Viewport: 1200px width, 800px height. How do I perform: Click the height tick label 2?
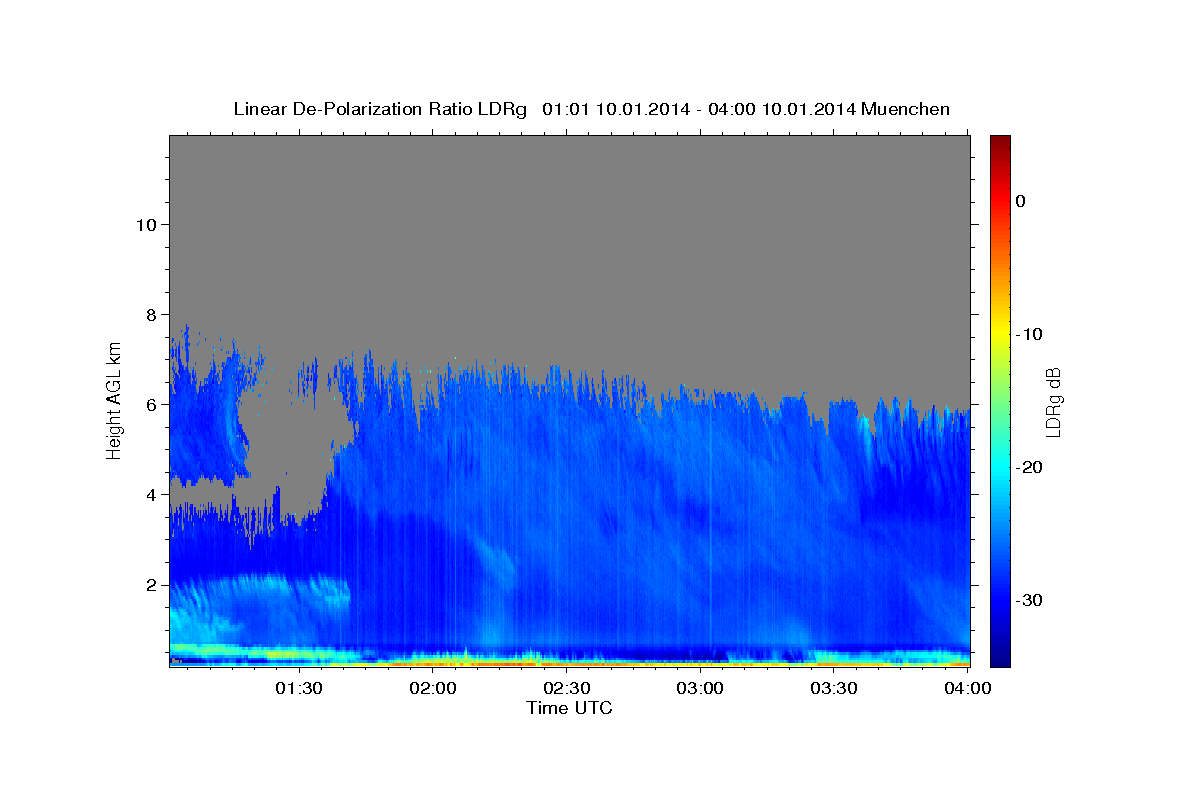[150, 584]
